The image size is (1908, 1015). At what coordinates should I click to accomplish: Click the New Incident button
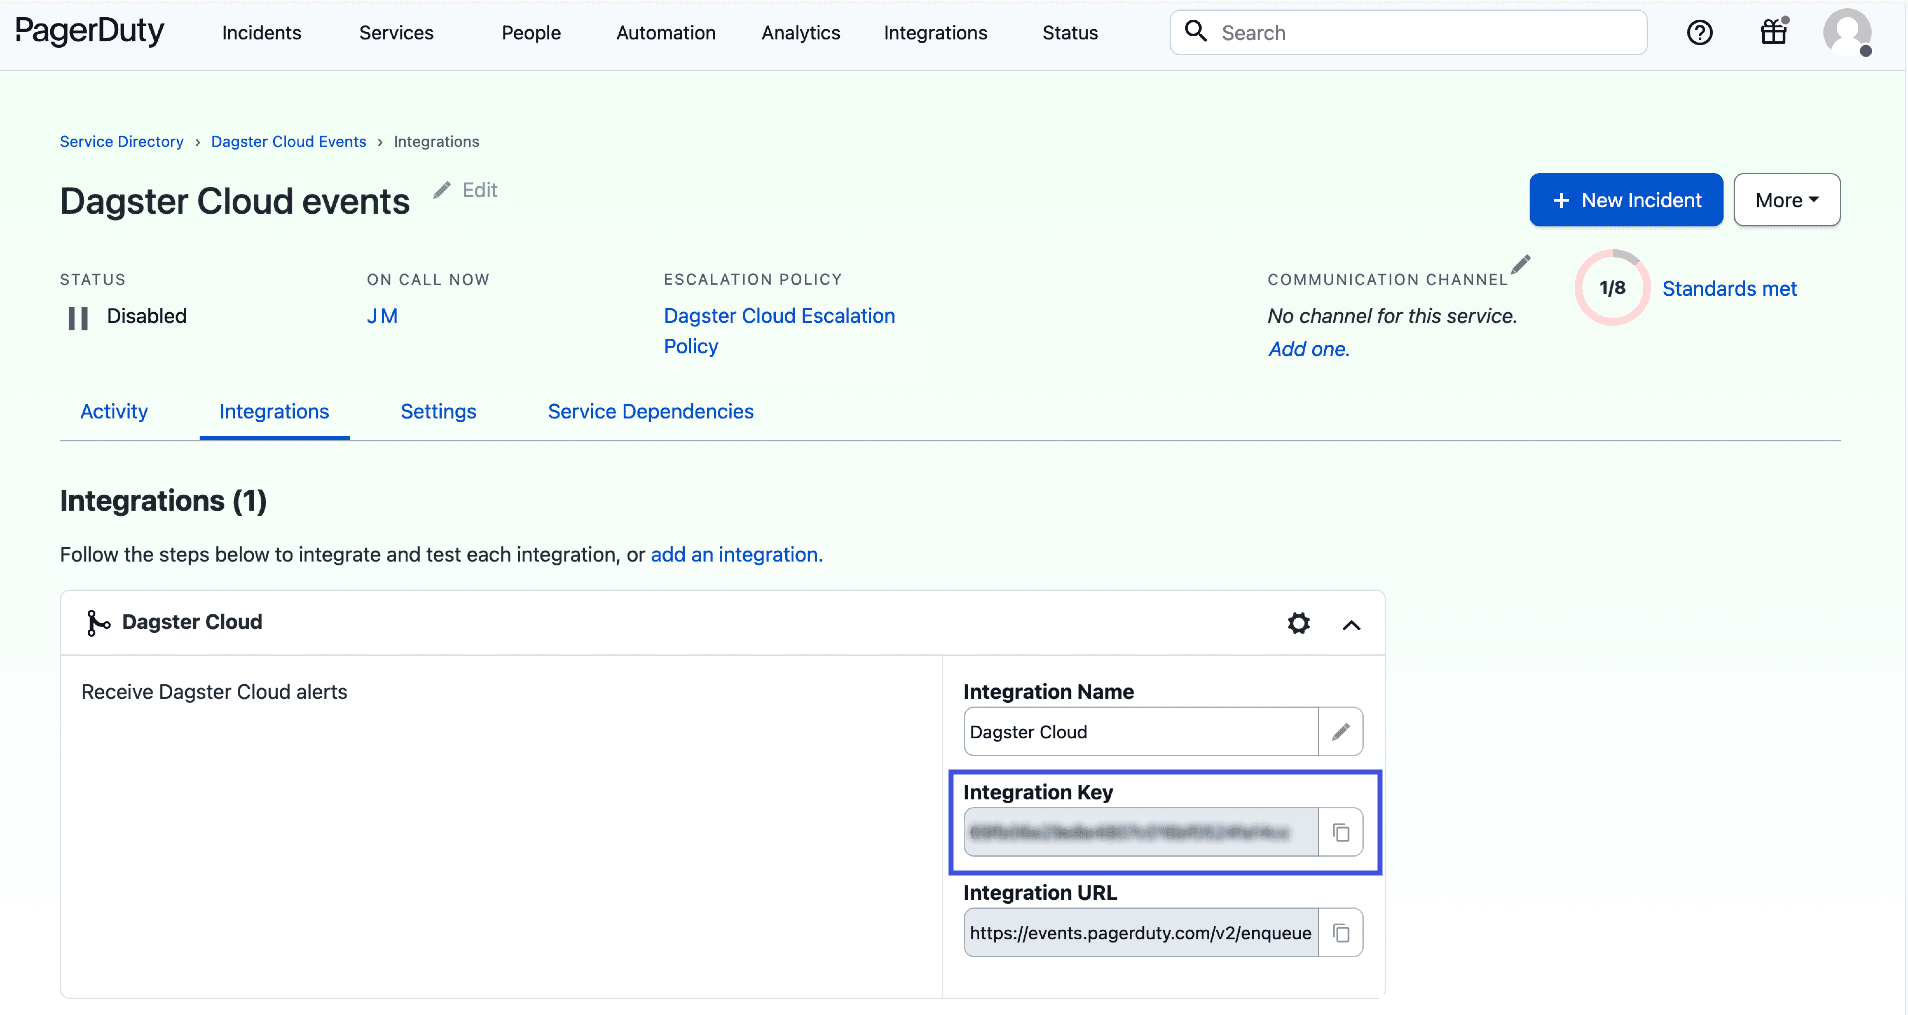(1626, 200)
